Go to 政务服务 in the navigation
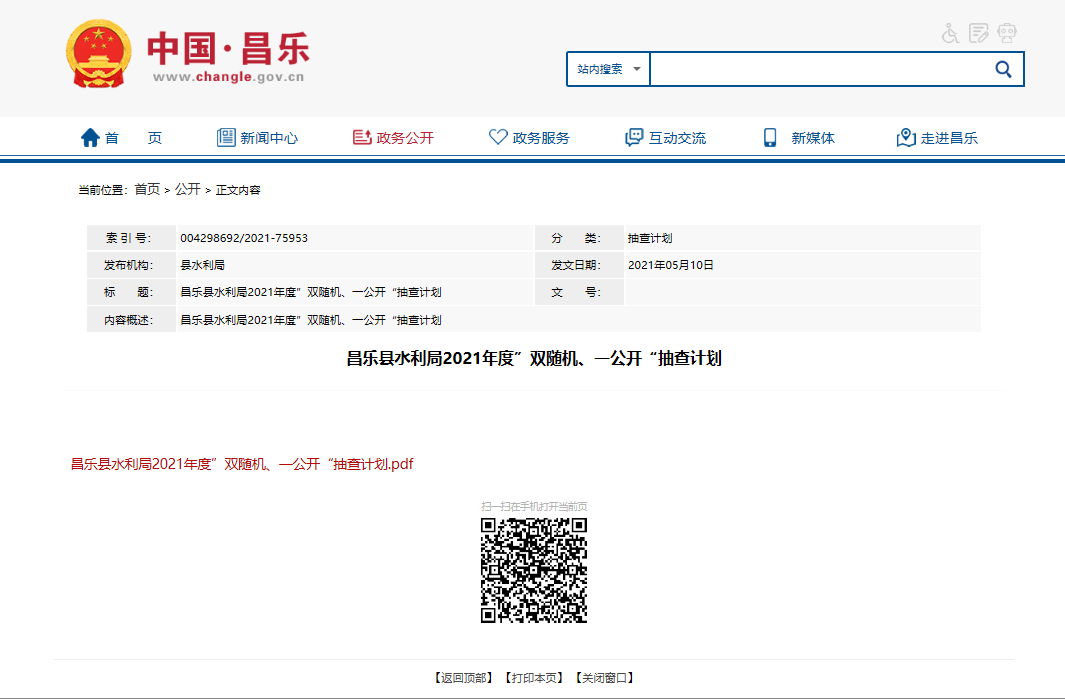This screenshot has height=699, width=1065. click(529, 138)
